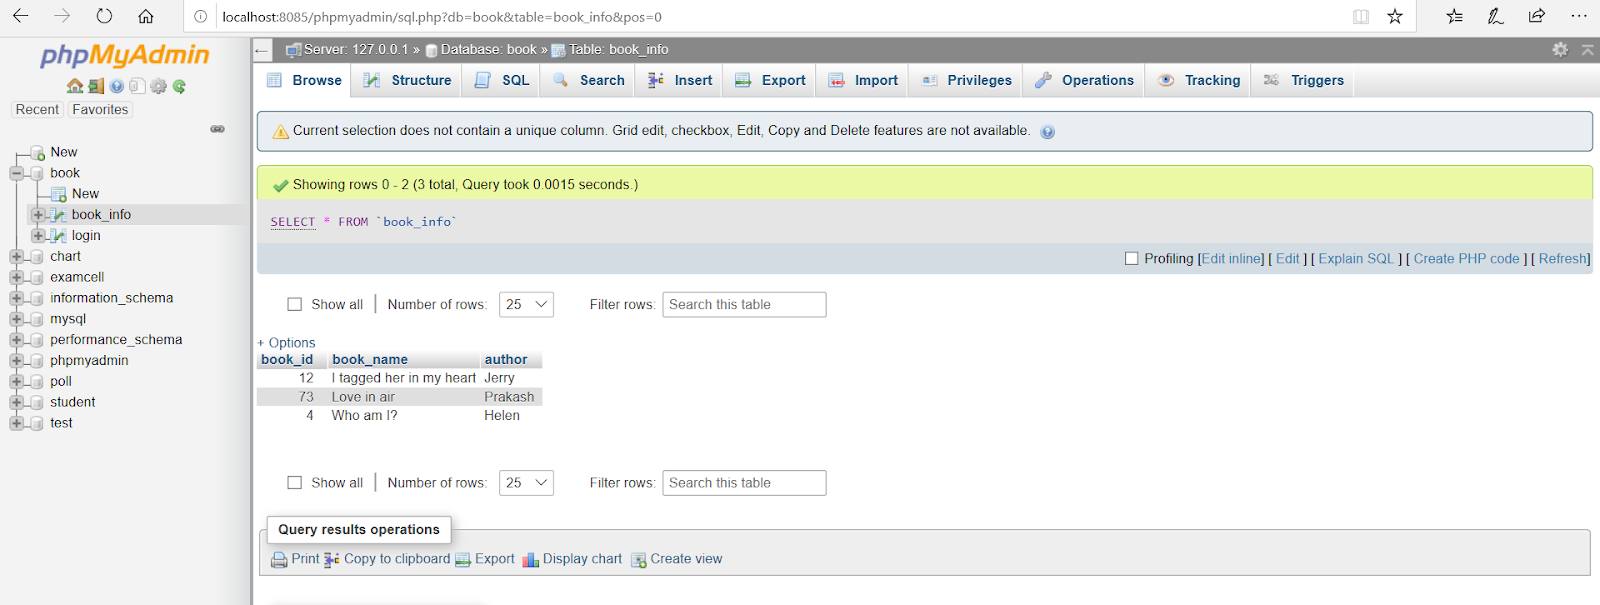Expand the information_schema database node

(17, 298)
